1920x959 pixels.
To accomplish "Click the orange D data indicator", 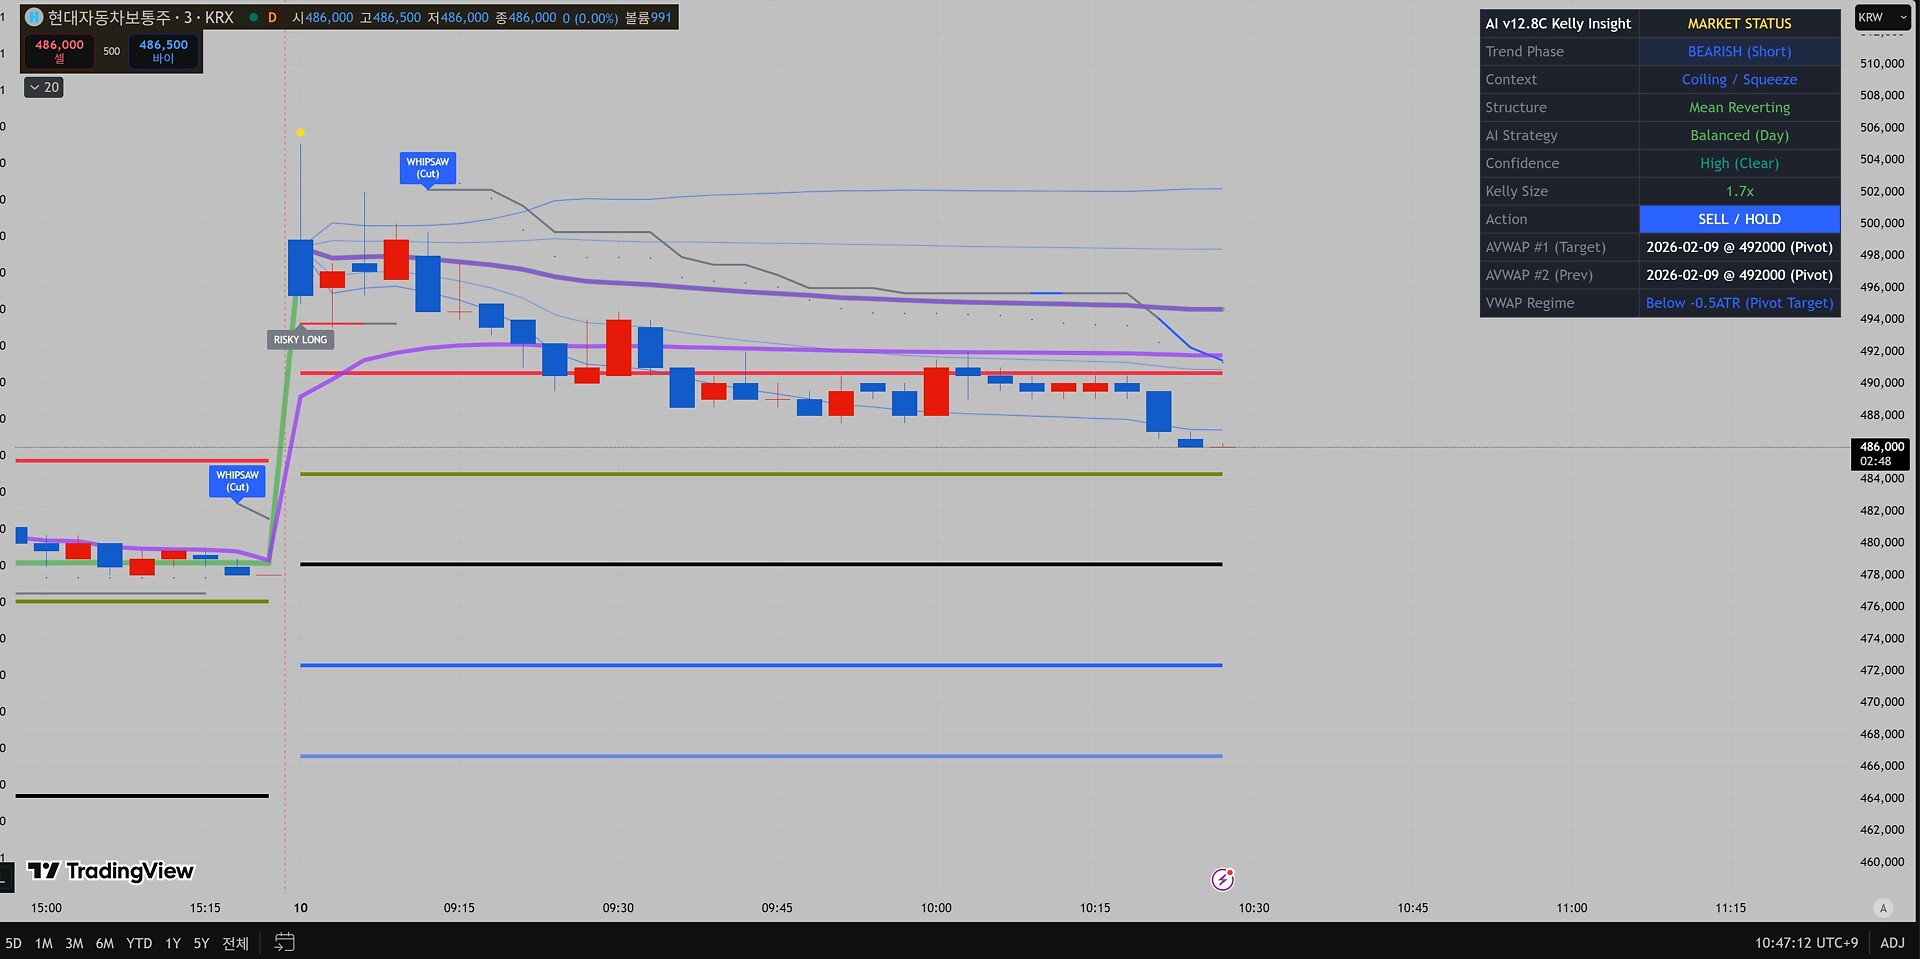I will (272, 17).
